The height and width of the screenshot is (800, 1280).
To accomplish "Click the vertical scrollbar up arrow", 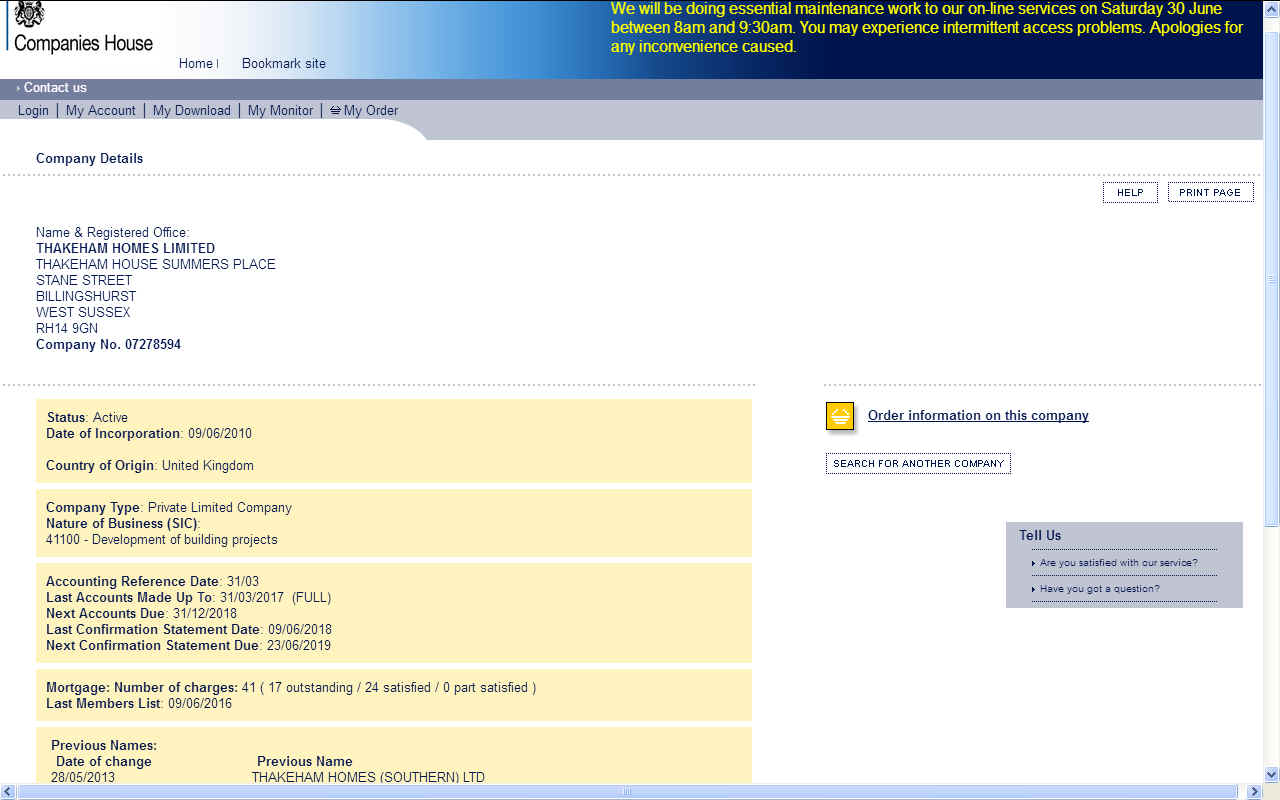I will [1271, 8].
